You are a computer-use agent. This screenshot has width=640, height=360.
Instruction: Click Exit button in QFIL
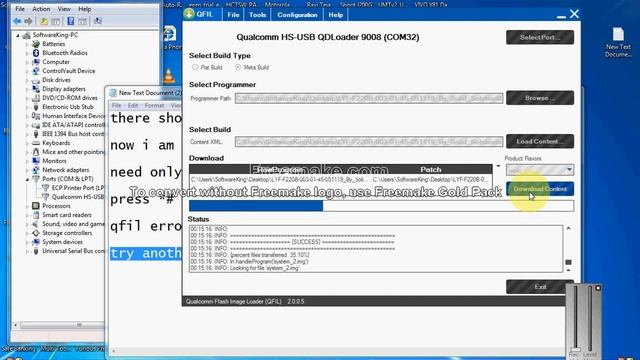tap(540, 287)
